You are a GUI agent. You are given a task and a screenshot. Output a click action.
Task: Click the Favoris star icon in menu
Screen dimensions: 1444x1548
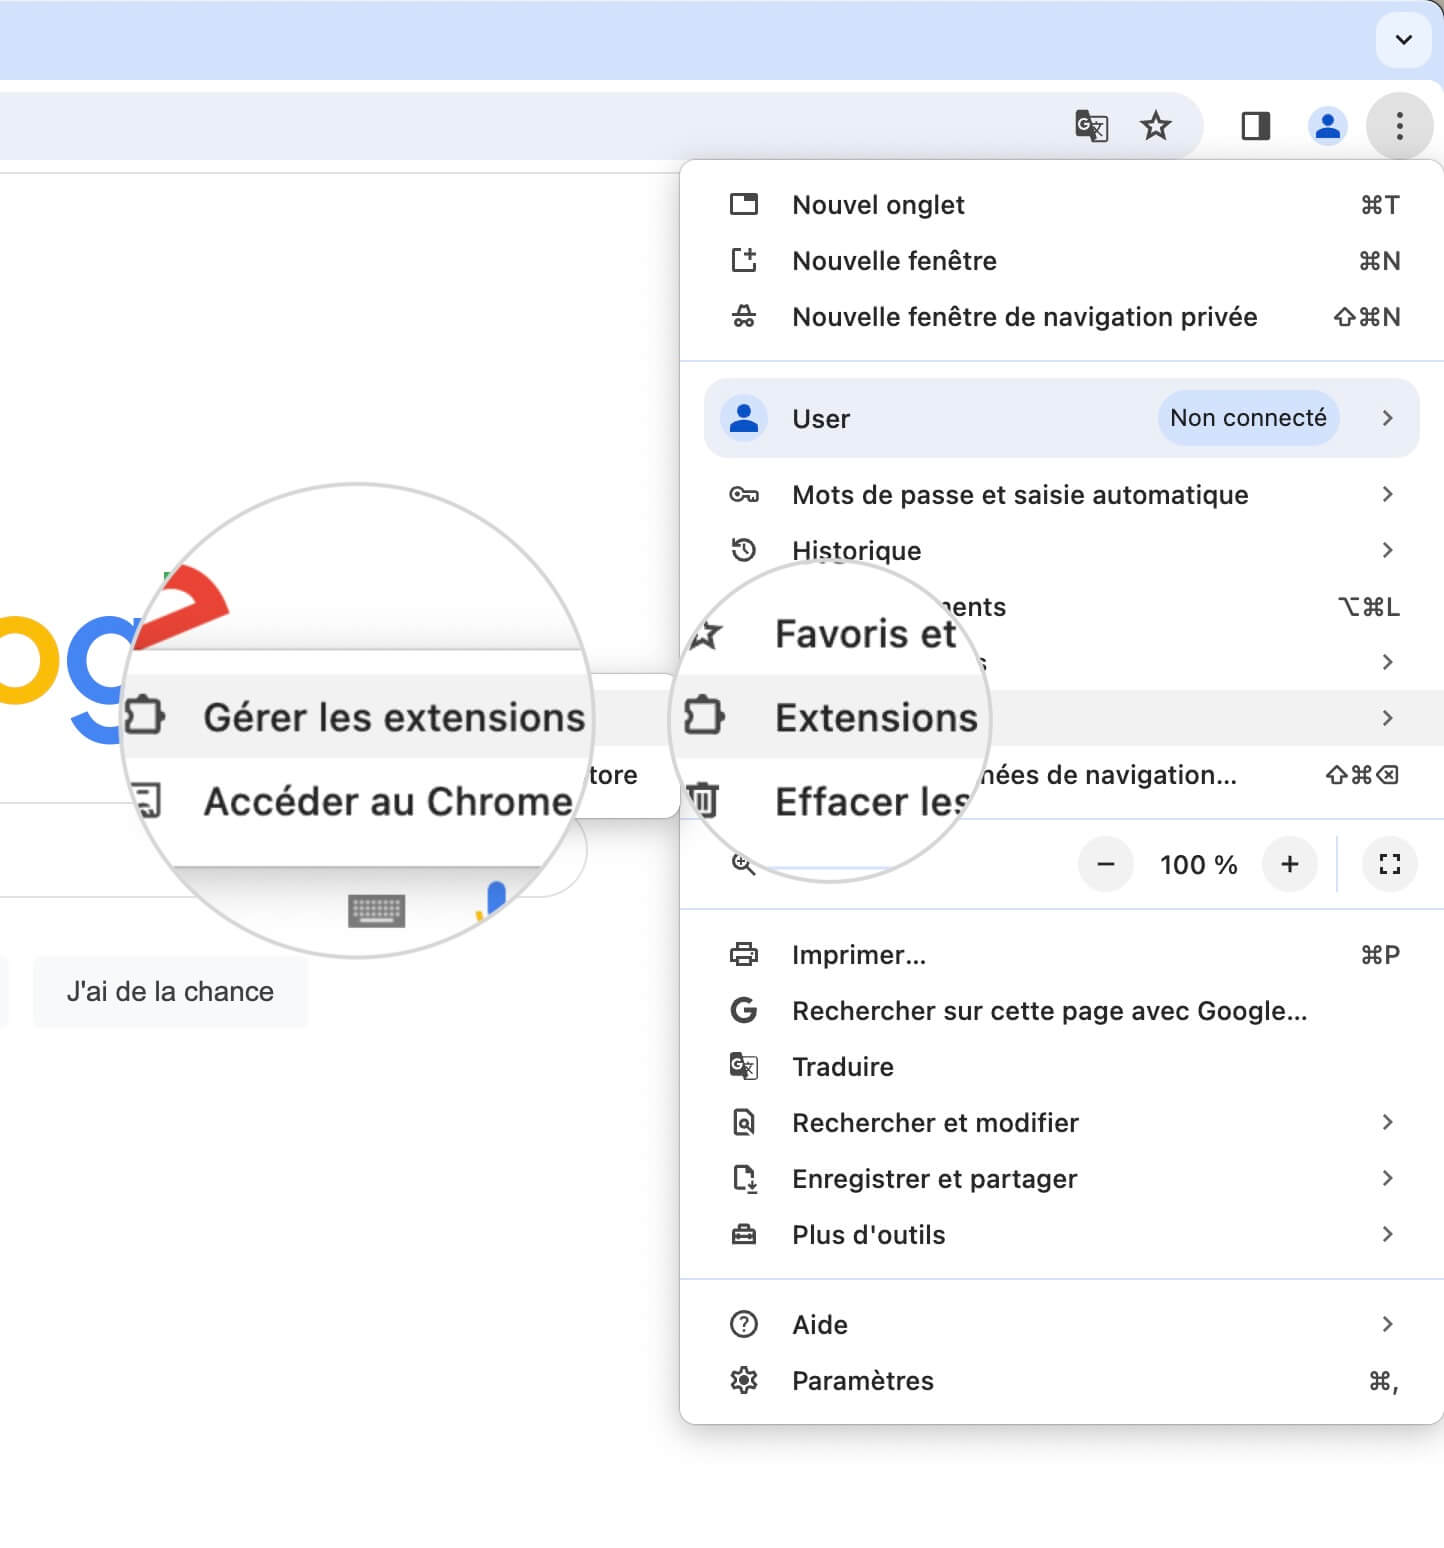(x=706, y=633)
